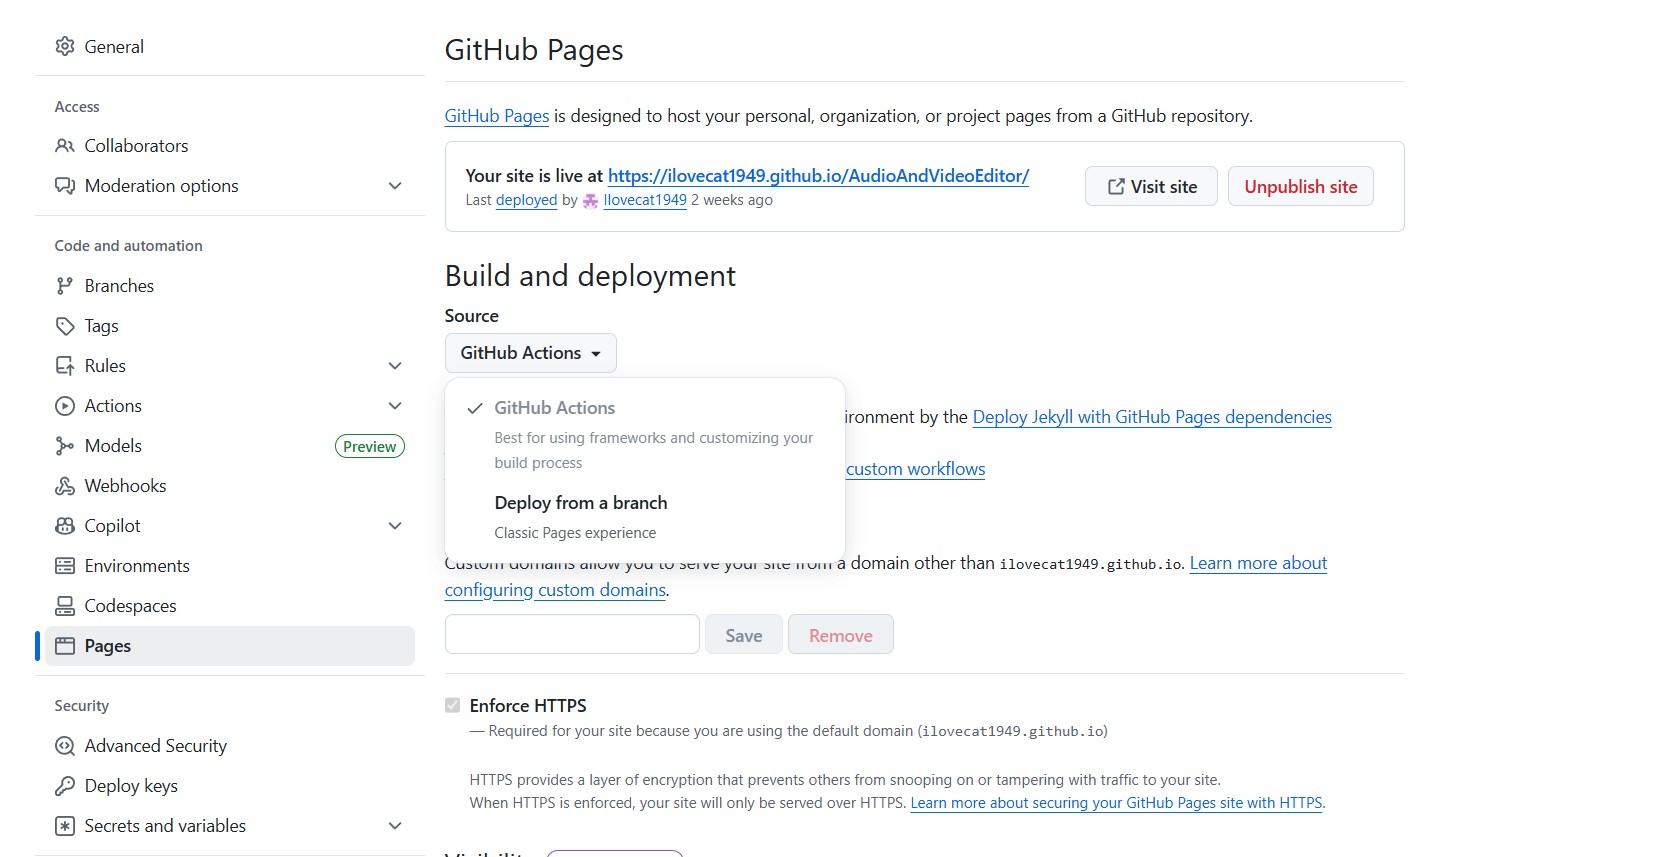Click the deployed link
1655x857 pixels.
coord(526,200)
